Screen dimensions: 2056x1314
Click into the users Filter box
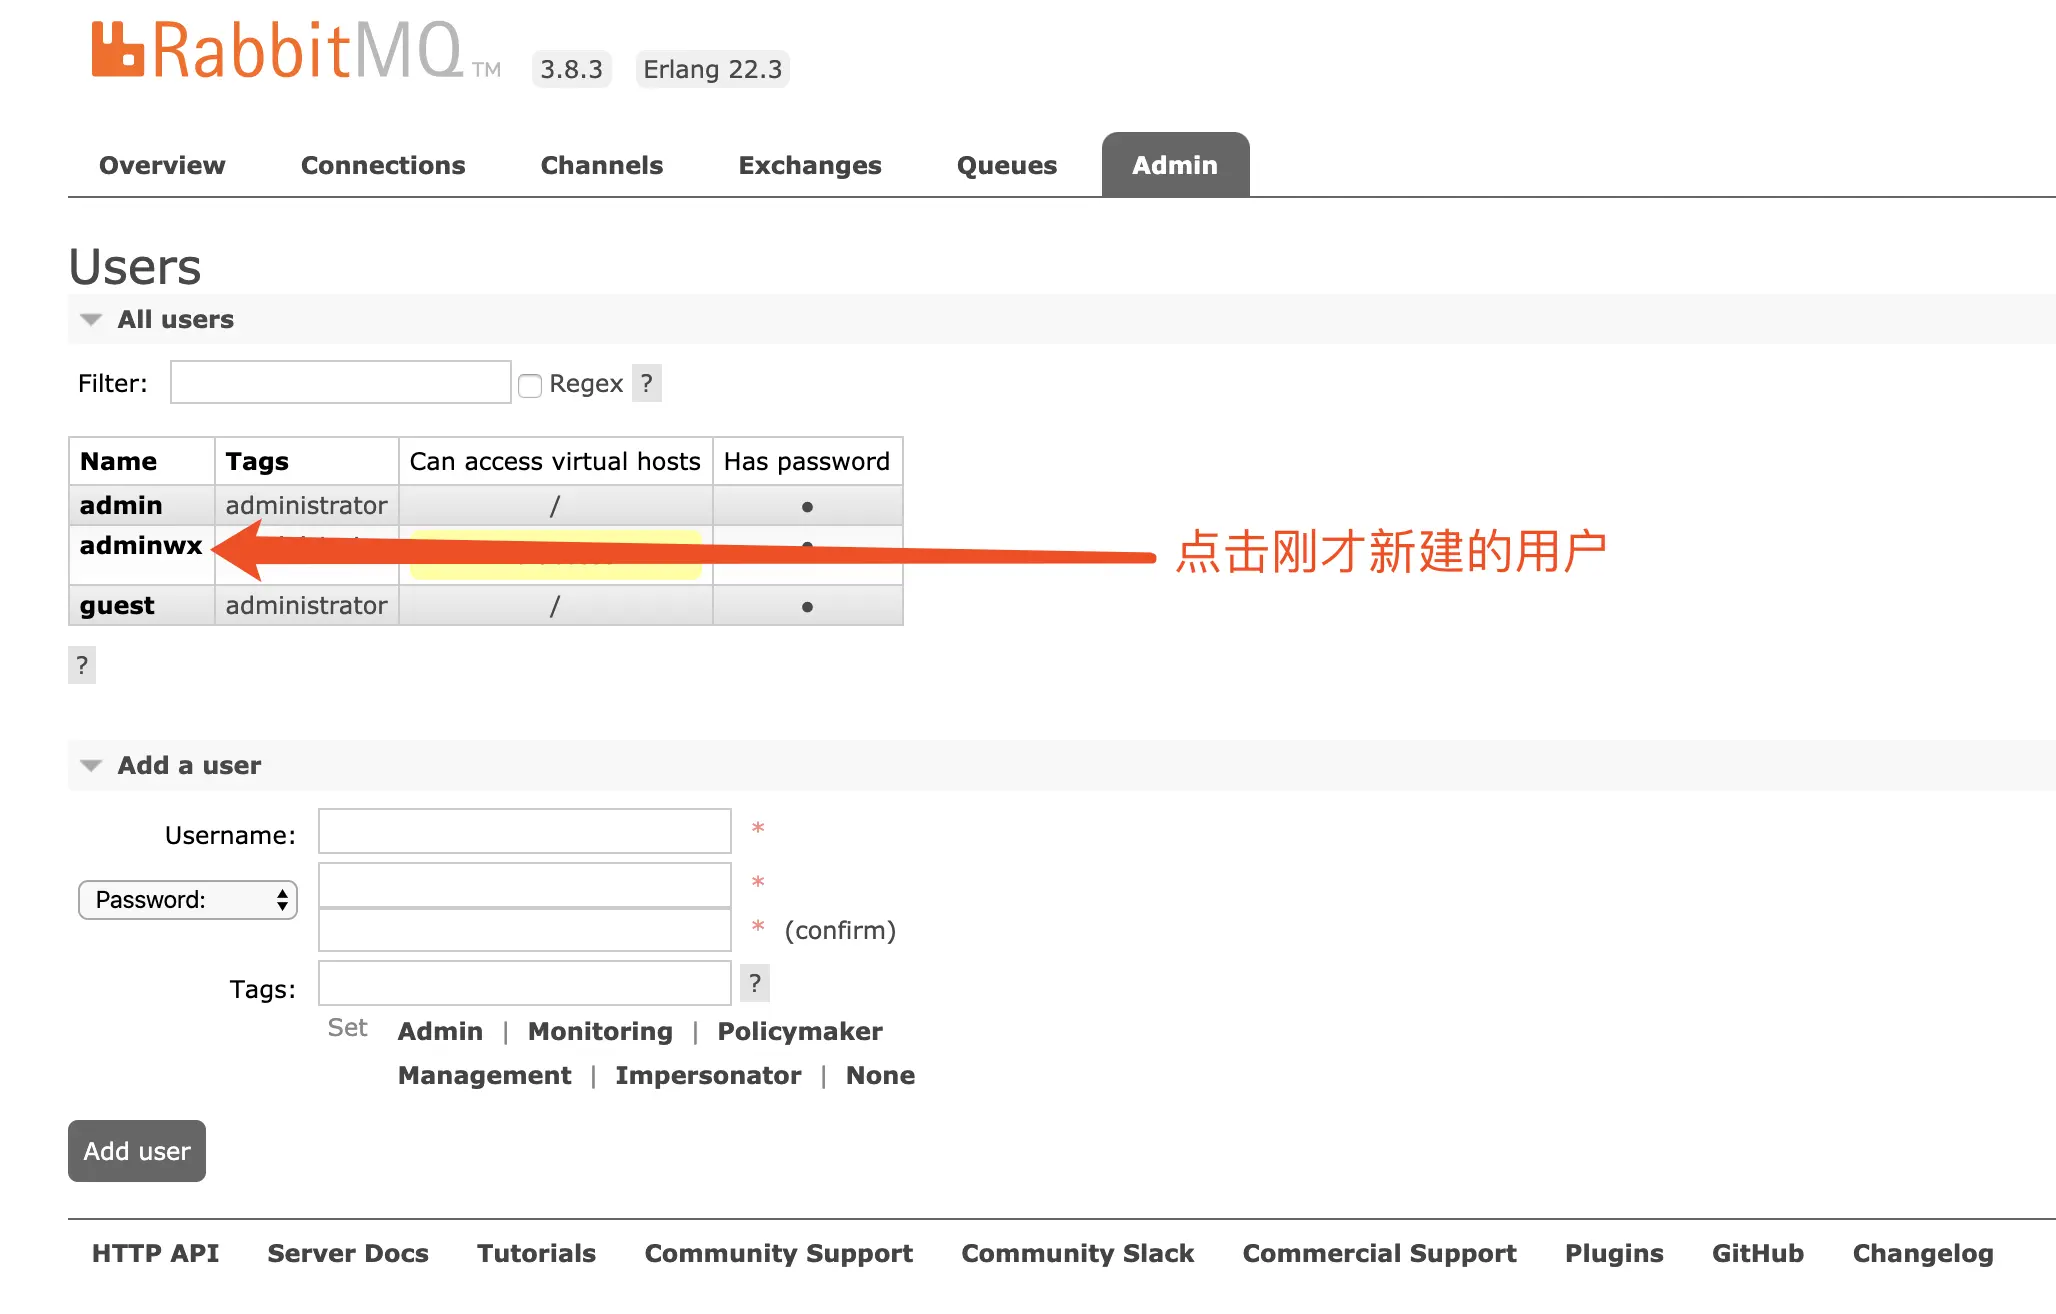(x=340, y=382)
